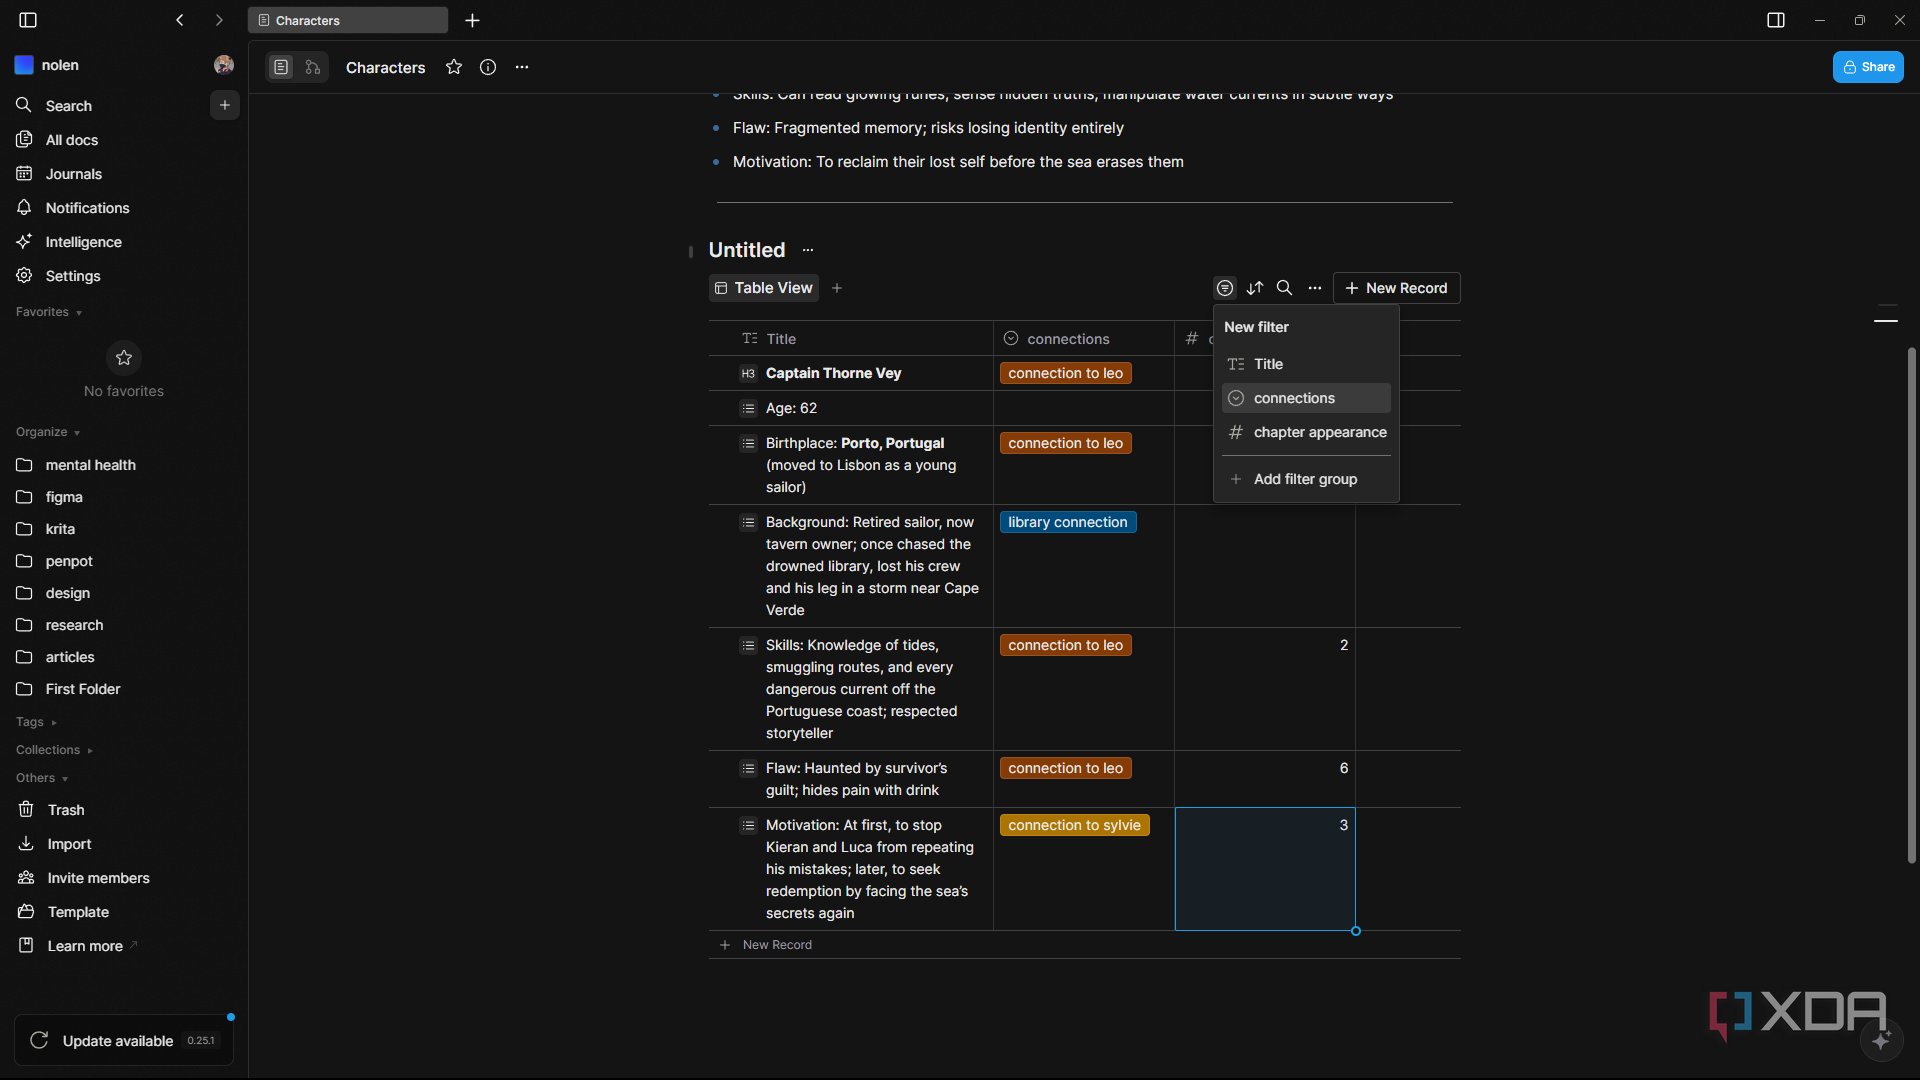Open the mental health folder
Image resolution: width=1920 pixels, height=1080 pixels.
tap(124, 465)
